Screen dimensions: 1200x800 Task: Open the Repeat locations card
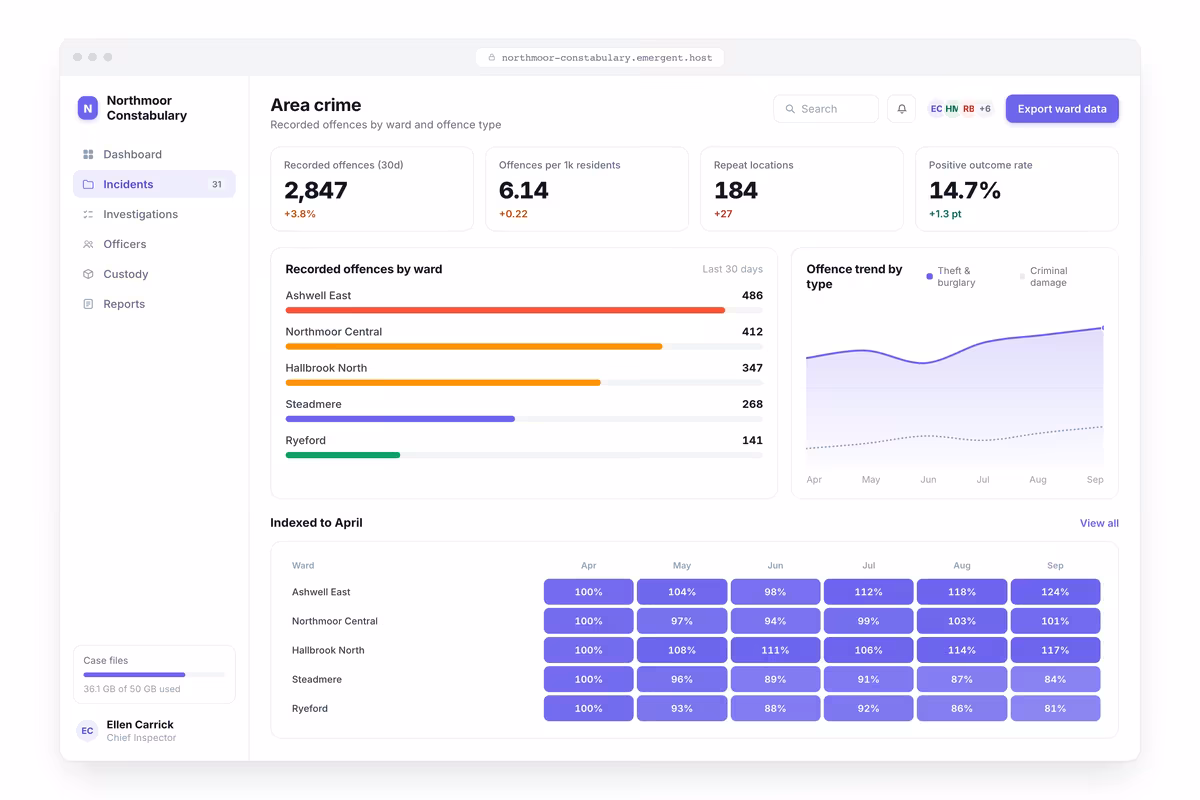click(x=802, y=189)
